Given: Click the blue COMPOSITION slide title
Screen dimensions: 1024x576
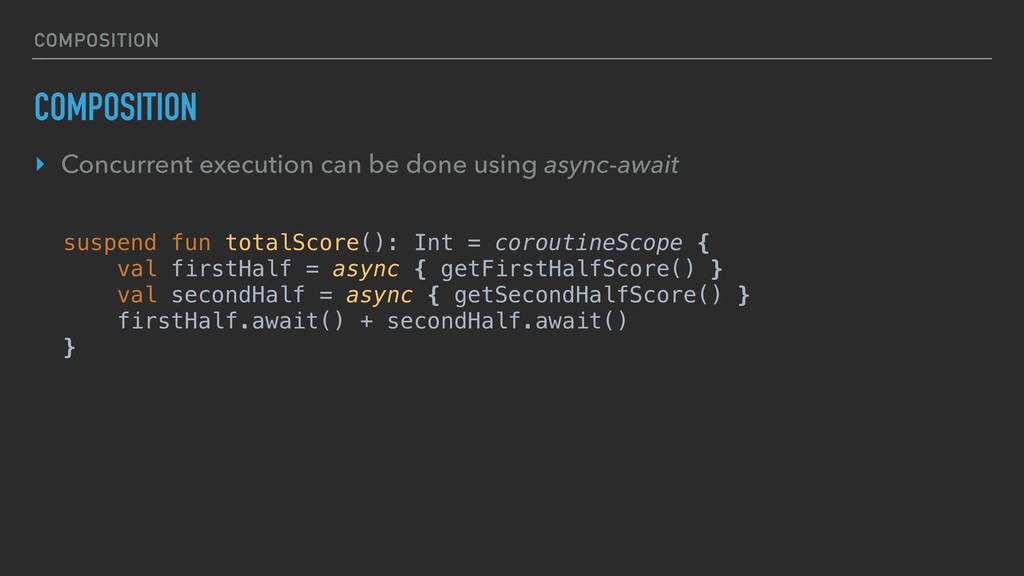Looking at the screenshot, I should click(115, 106).
